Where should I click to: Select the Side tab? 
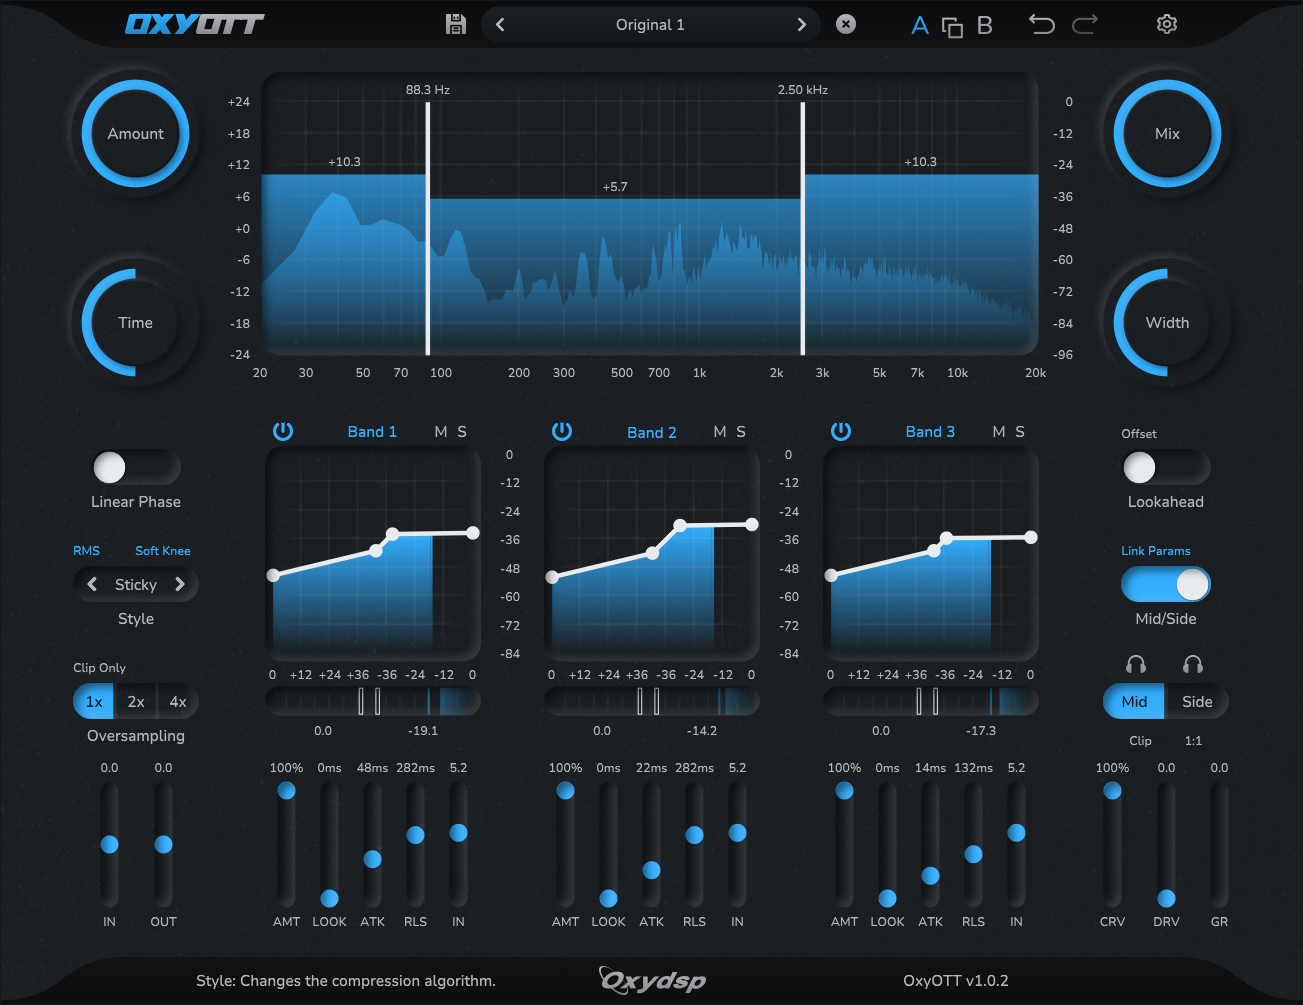pyautogui.click(x=1197, y=702)
